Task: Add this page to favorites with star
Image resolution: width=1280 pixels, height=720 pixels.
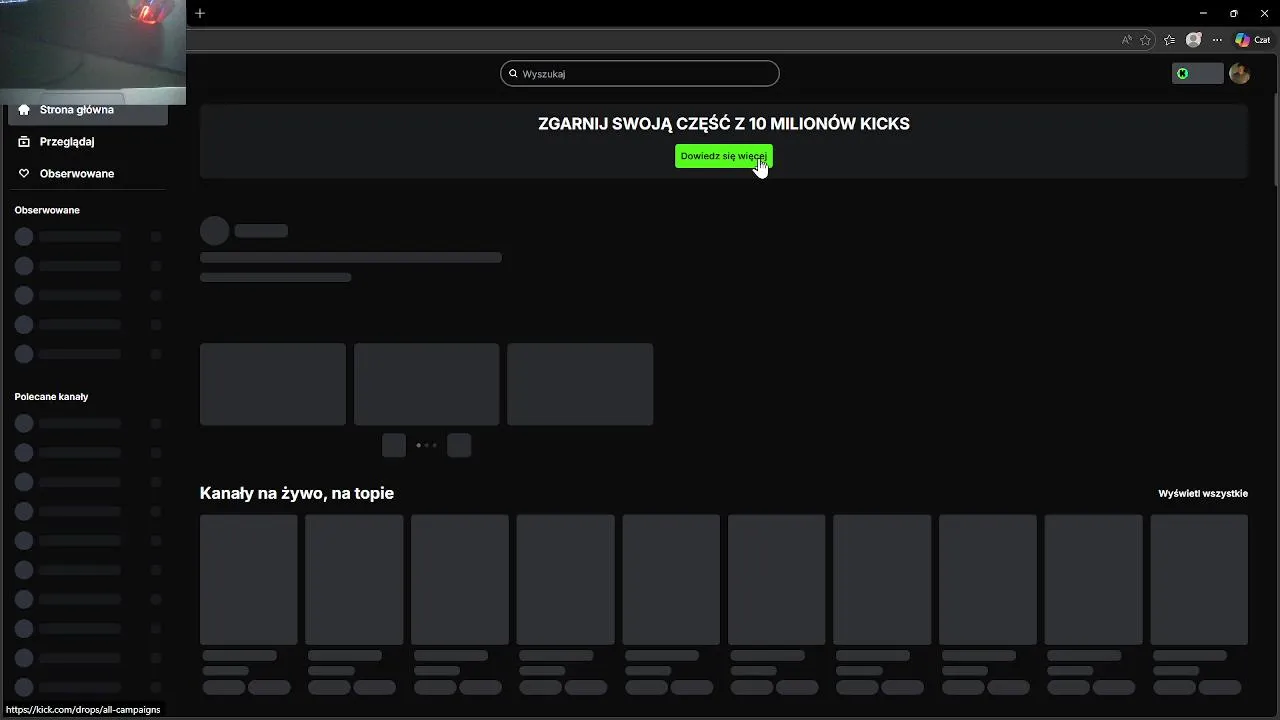Action: 1146,40
